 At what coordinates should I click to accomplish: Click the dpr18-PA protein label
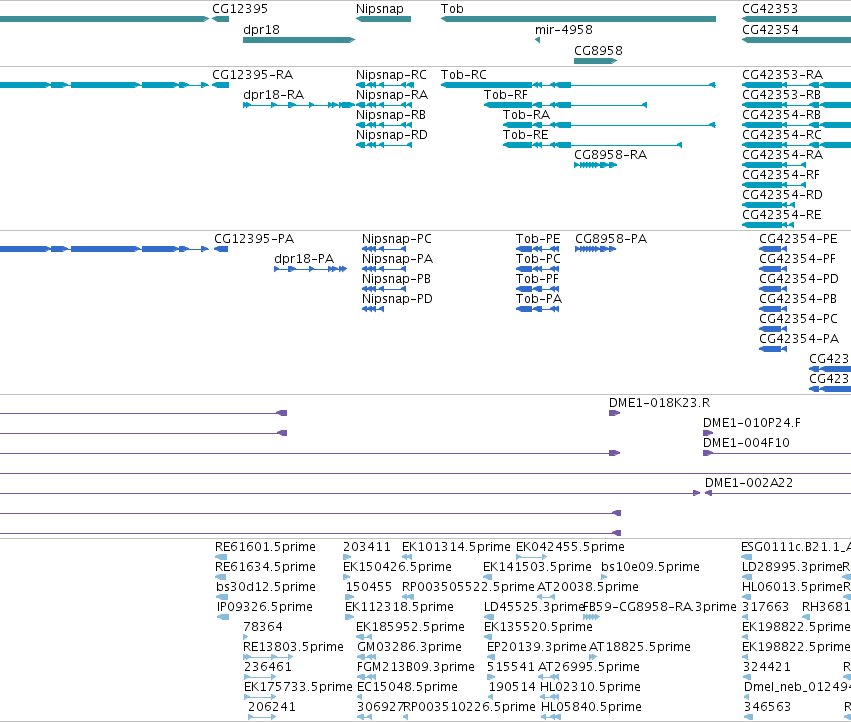click(303, 259)
